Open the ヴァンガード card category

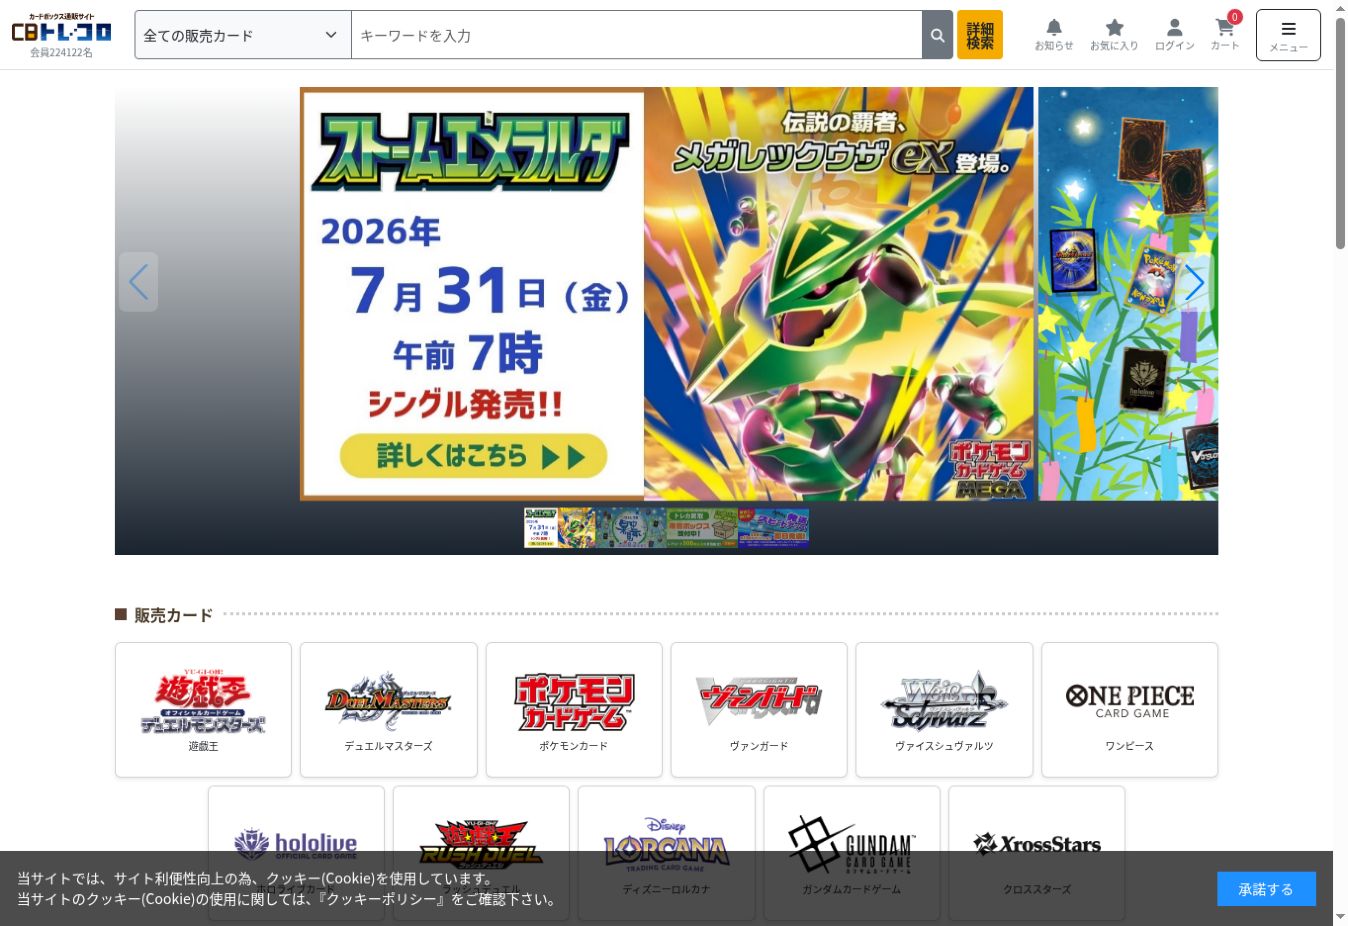coord(759,710)
